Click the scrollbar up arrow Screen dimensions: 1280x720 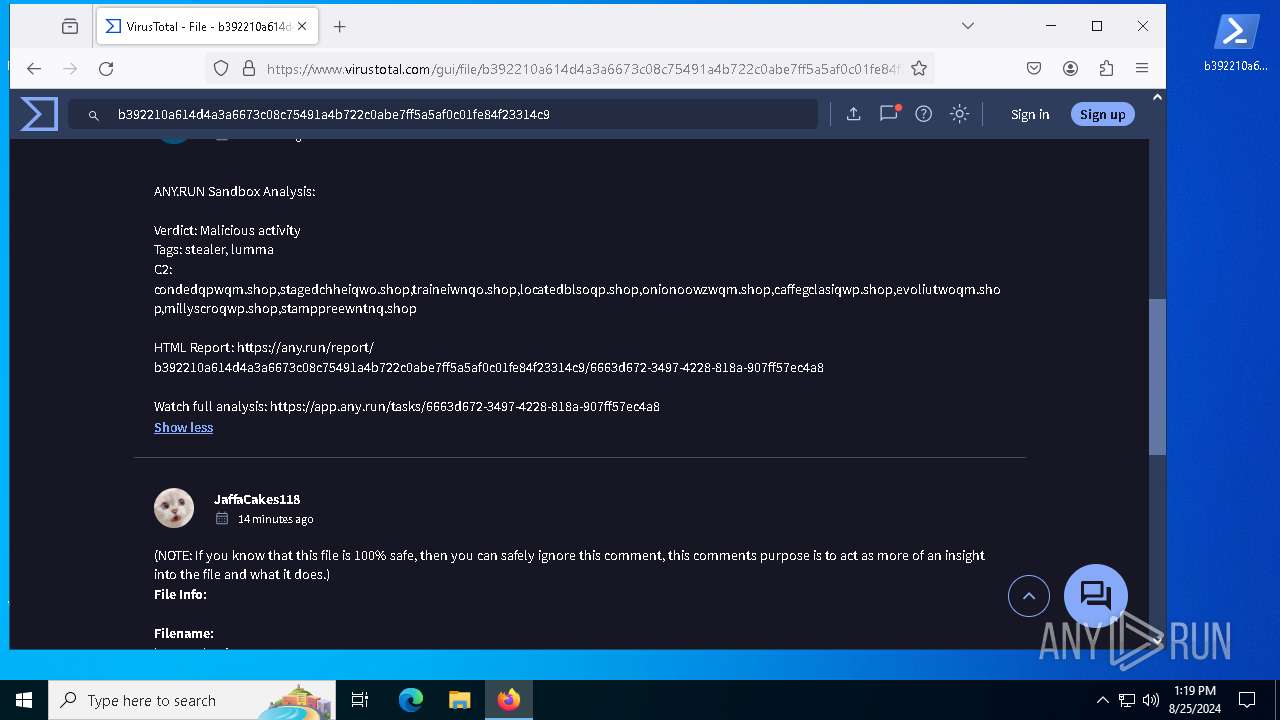pyautogui.click(x=1157, y=97)
